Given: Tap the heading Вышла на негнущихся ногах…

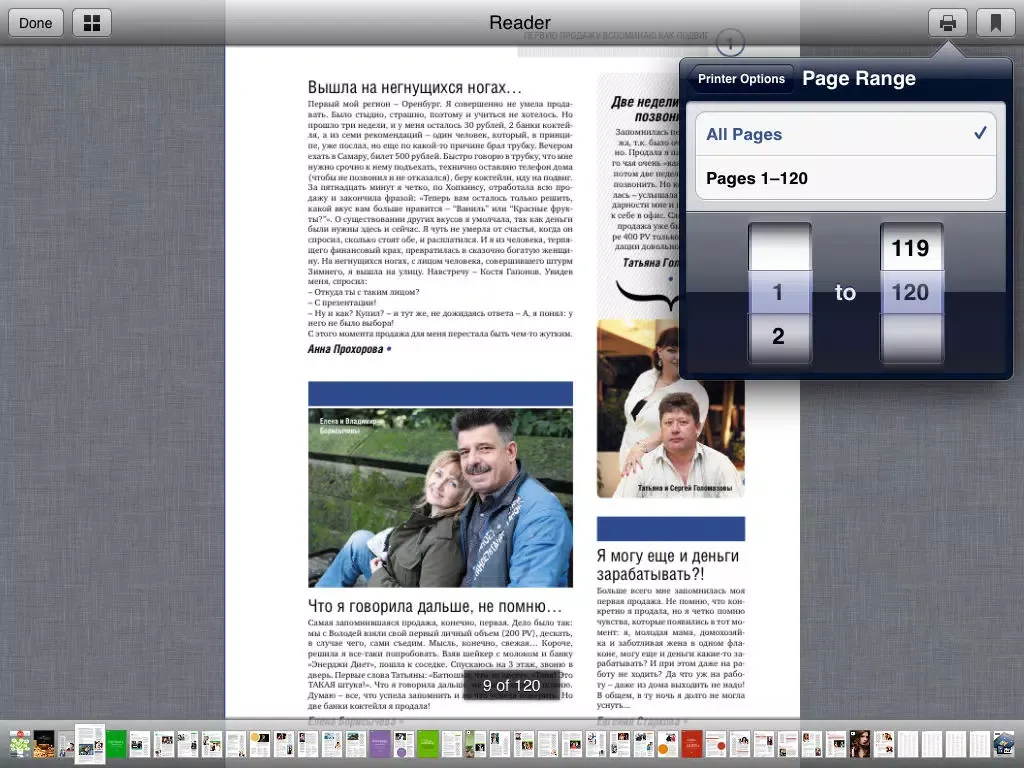Looking at the screenshot, I should pos(414,88).
